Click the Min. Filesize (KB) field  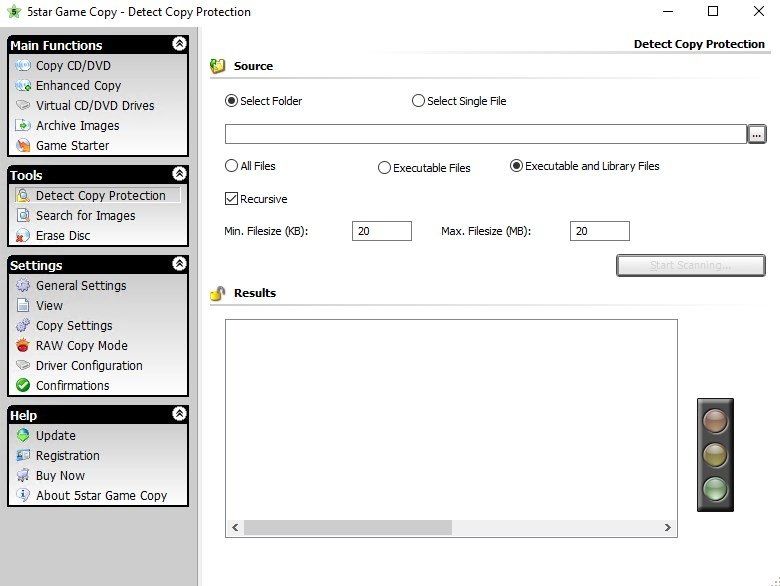(382, 231)
